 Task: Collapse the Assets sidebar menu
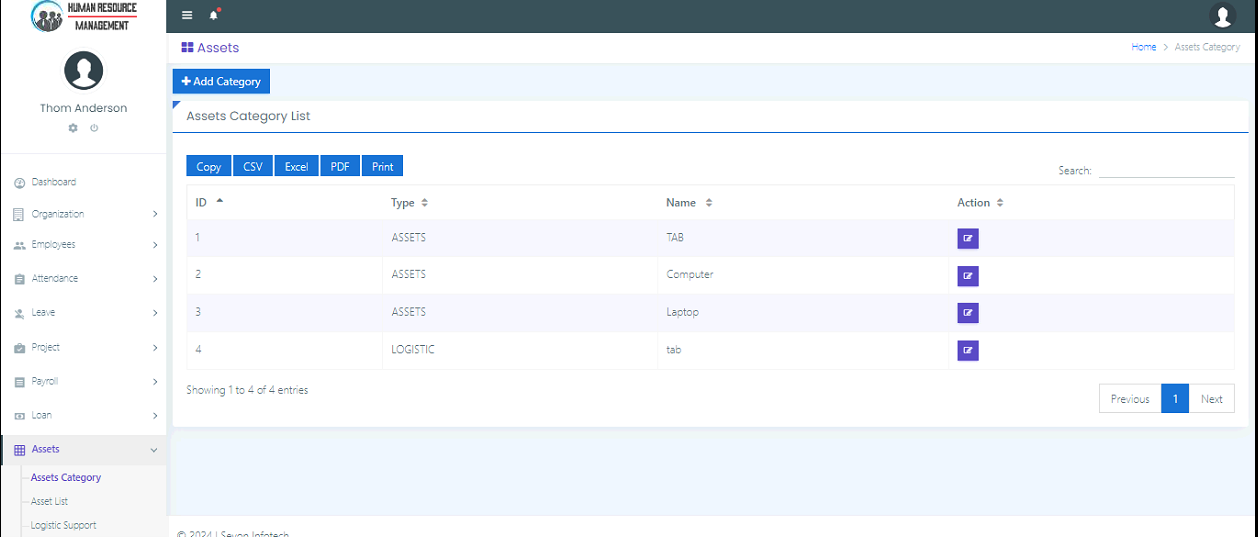point(84,450)
